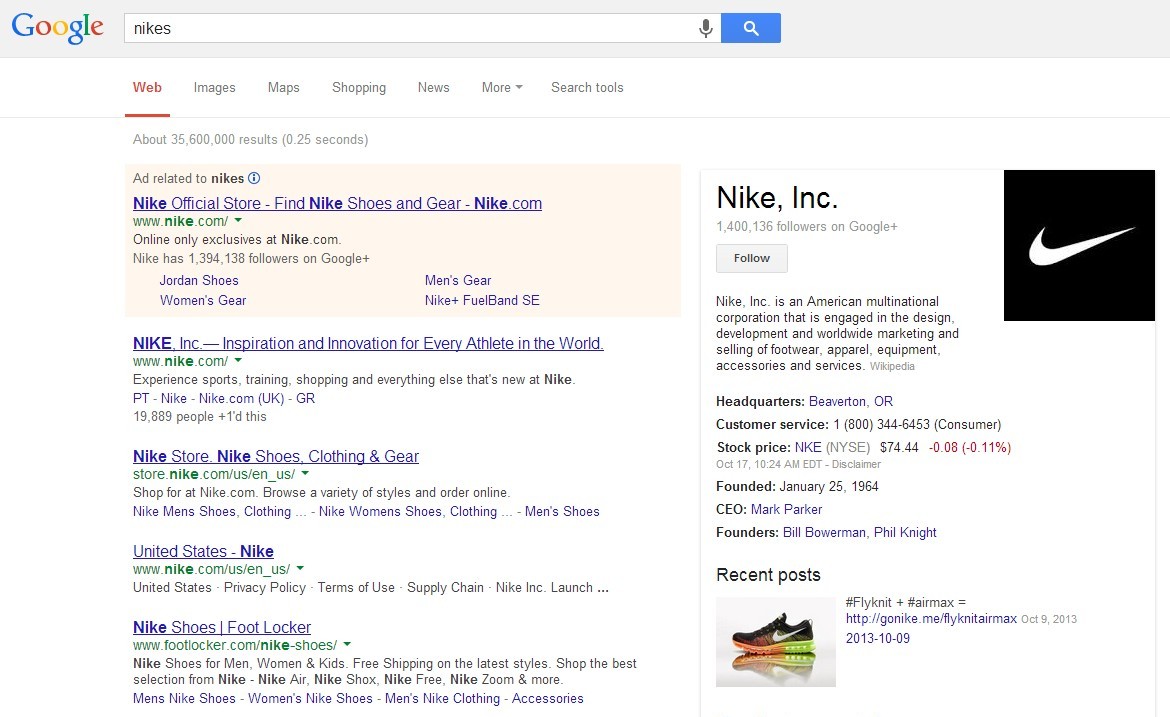Expand arrow next to www.nike.com/us/en_us/ URL
This screenshot has width=1170, height=717.
pos(300,569)
